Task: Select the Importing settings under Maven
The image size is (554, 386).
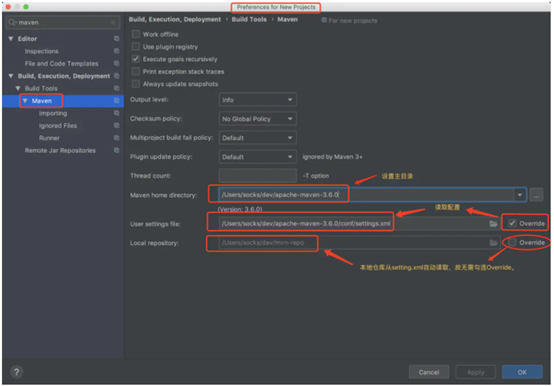Action: (x=53, y=113)
